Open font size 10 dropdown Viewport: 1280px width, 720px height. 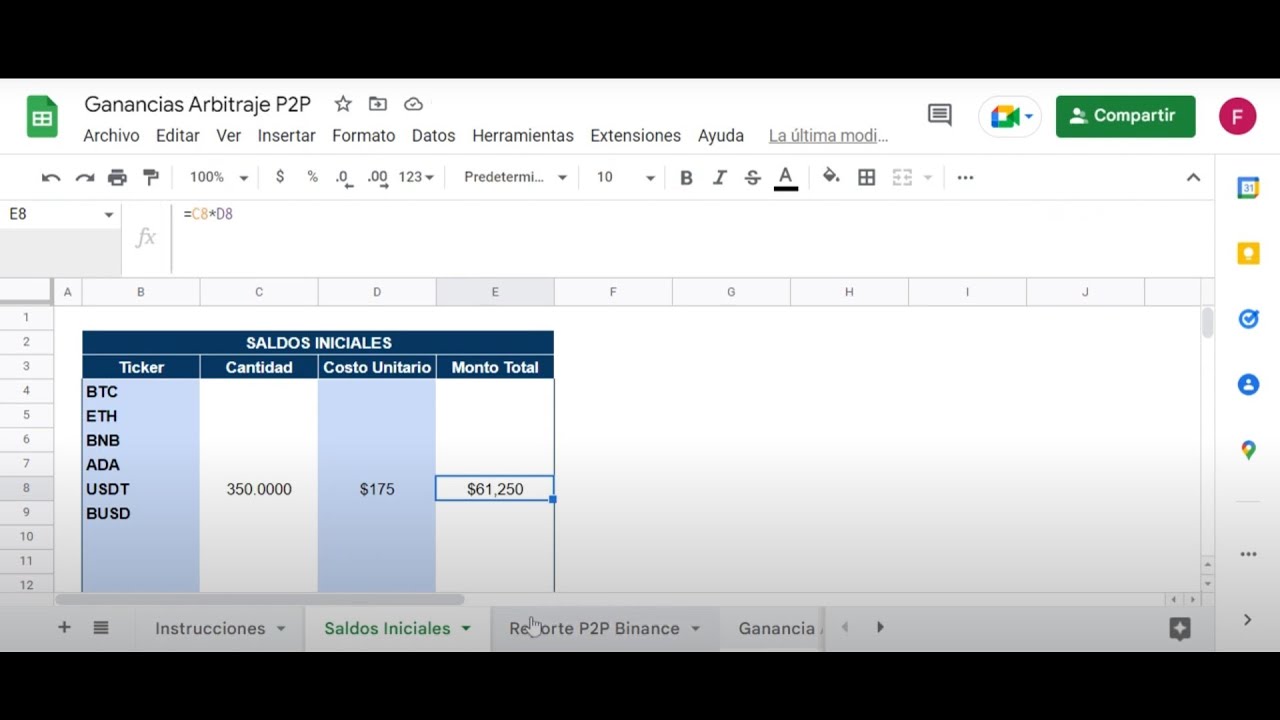626,177
